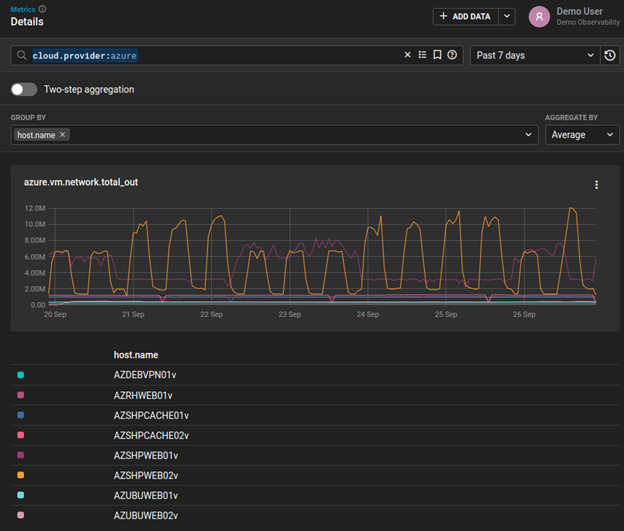Click the bookmark icon to save the query

click(x=437, y=55)
